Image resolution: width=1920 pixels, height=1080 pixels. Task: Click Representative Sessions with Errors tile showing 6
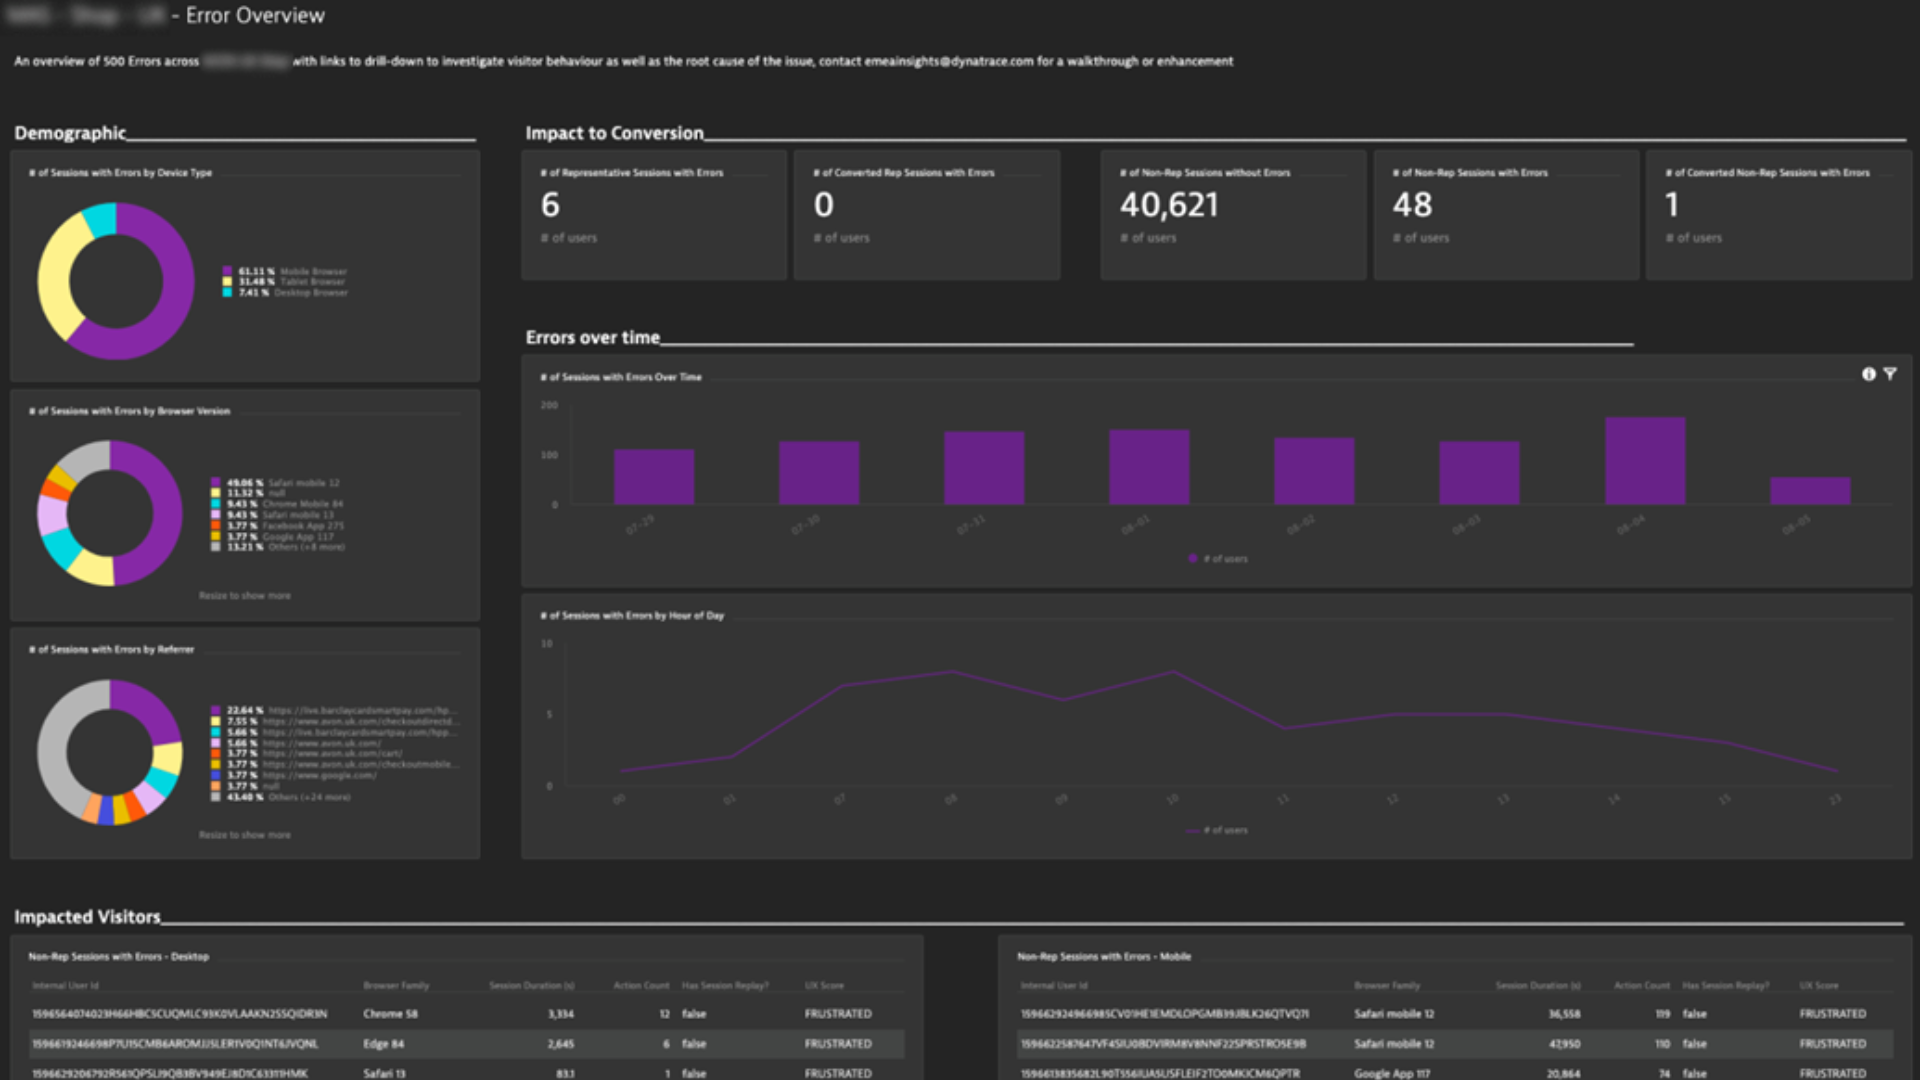pos(654,215)
